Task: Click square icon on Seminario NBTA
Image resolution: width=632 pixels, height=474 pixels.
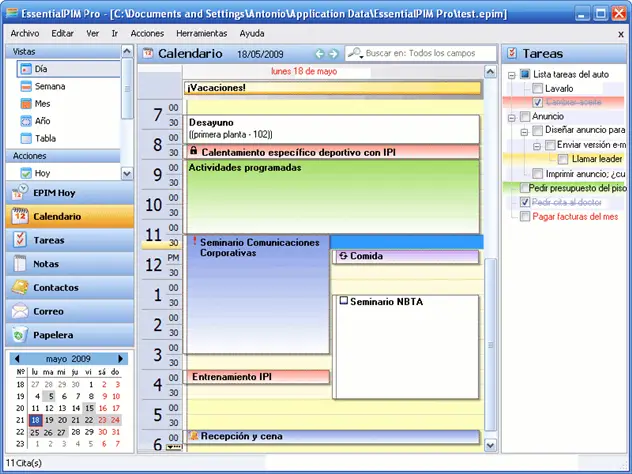Action: pos(343,300)
